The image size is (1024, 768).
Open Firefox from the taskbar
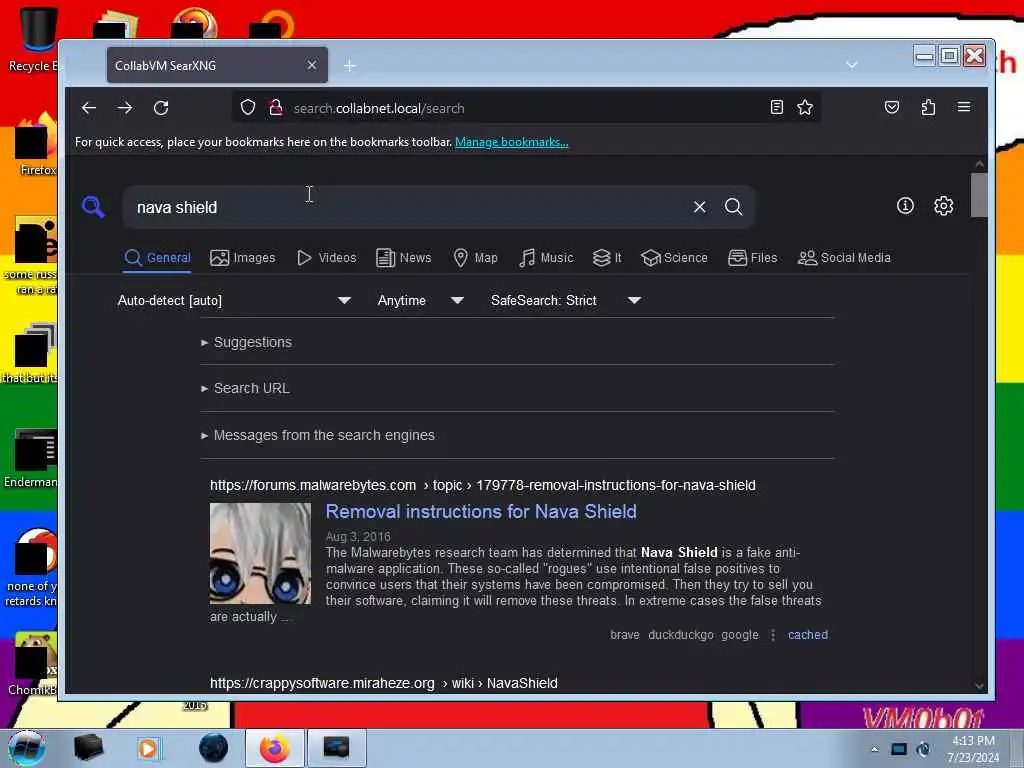coord(274,748)
